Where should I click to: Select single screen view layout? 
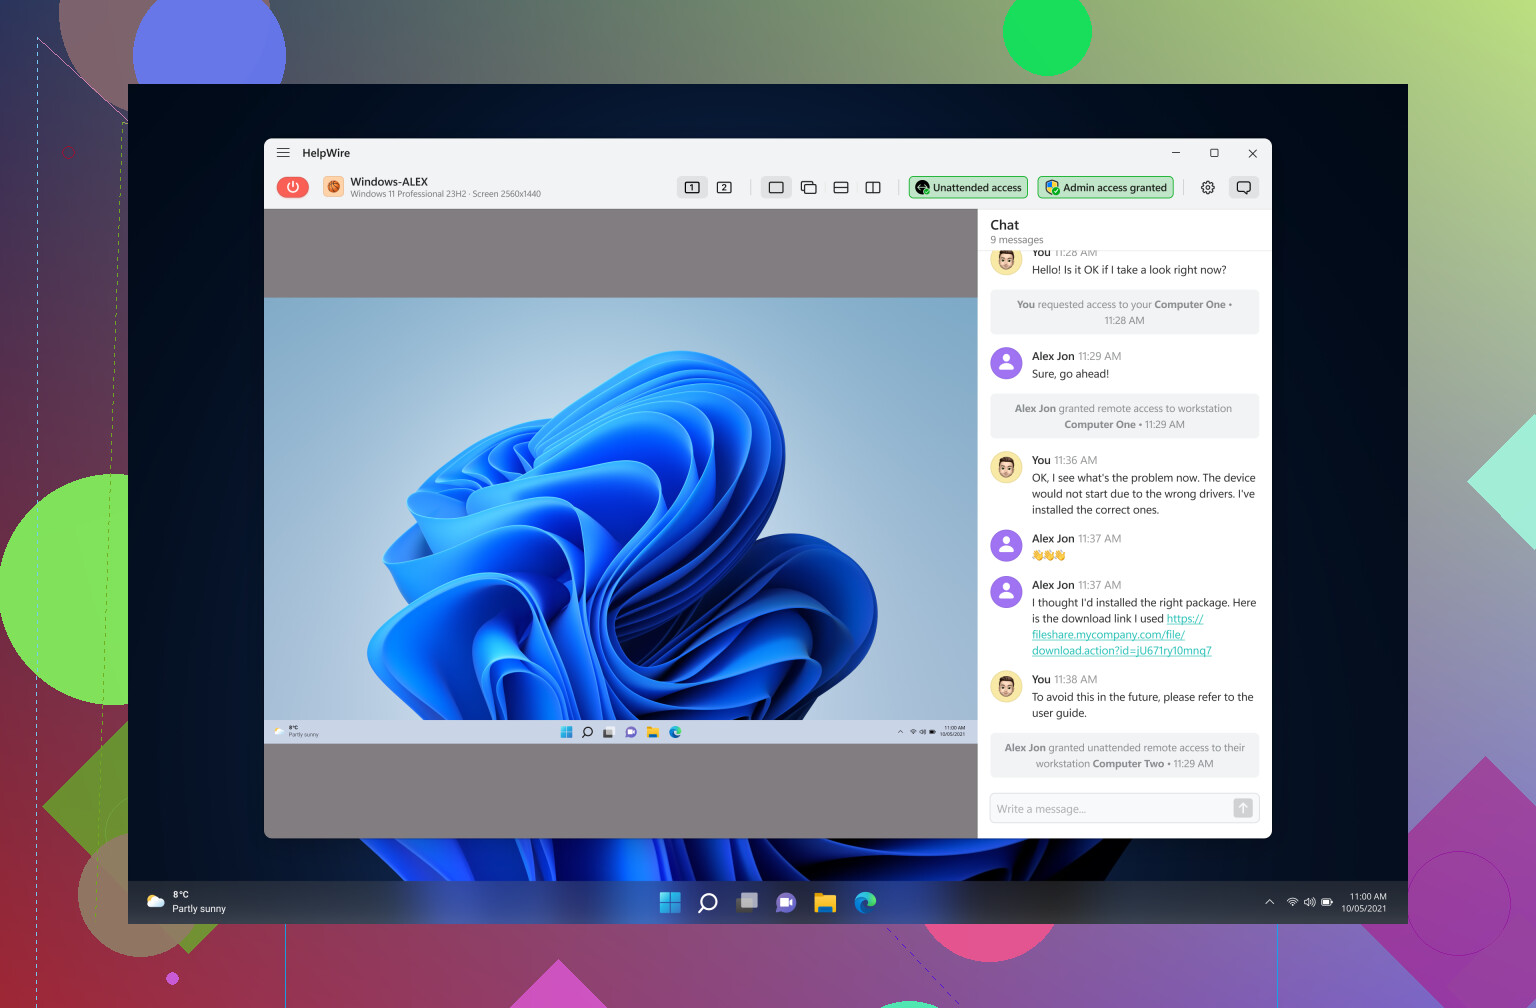click(x=776, y=187)
